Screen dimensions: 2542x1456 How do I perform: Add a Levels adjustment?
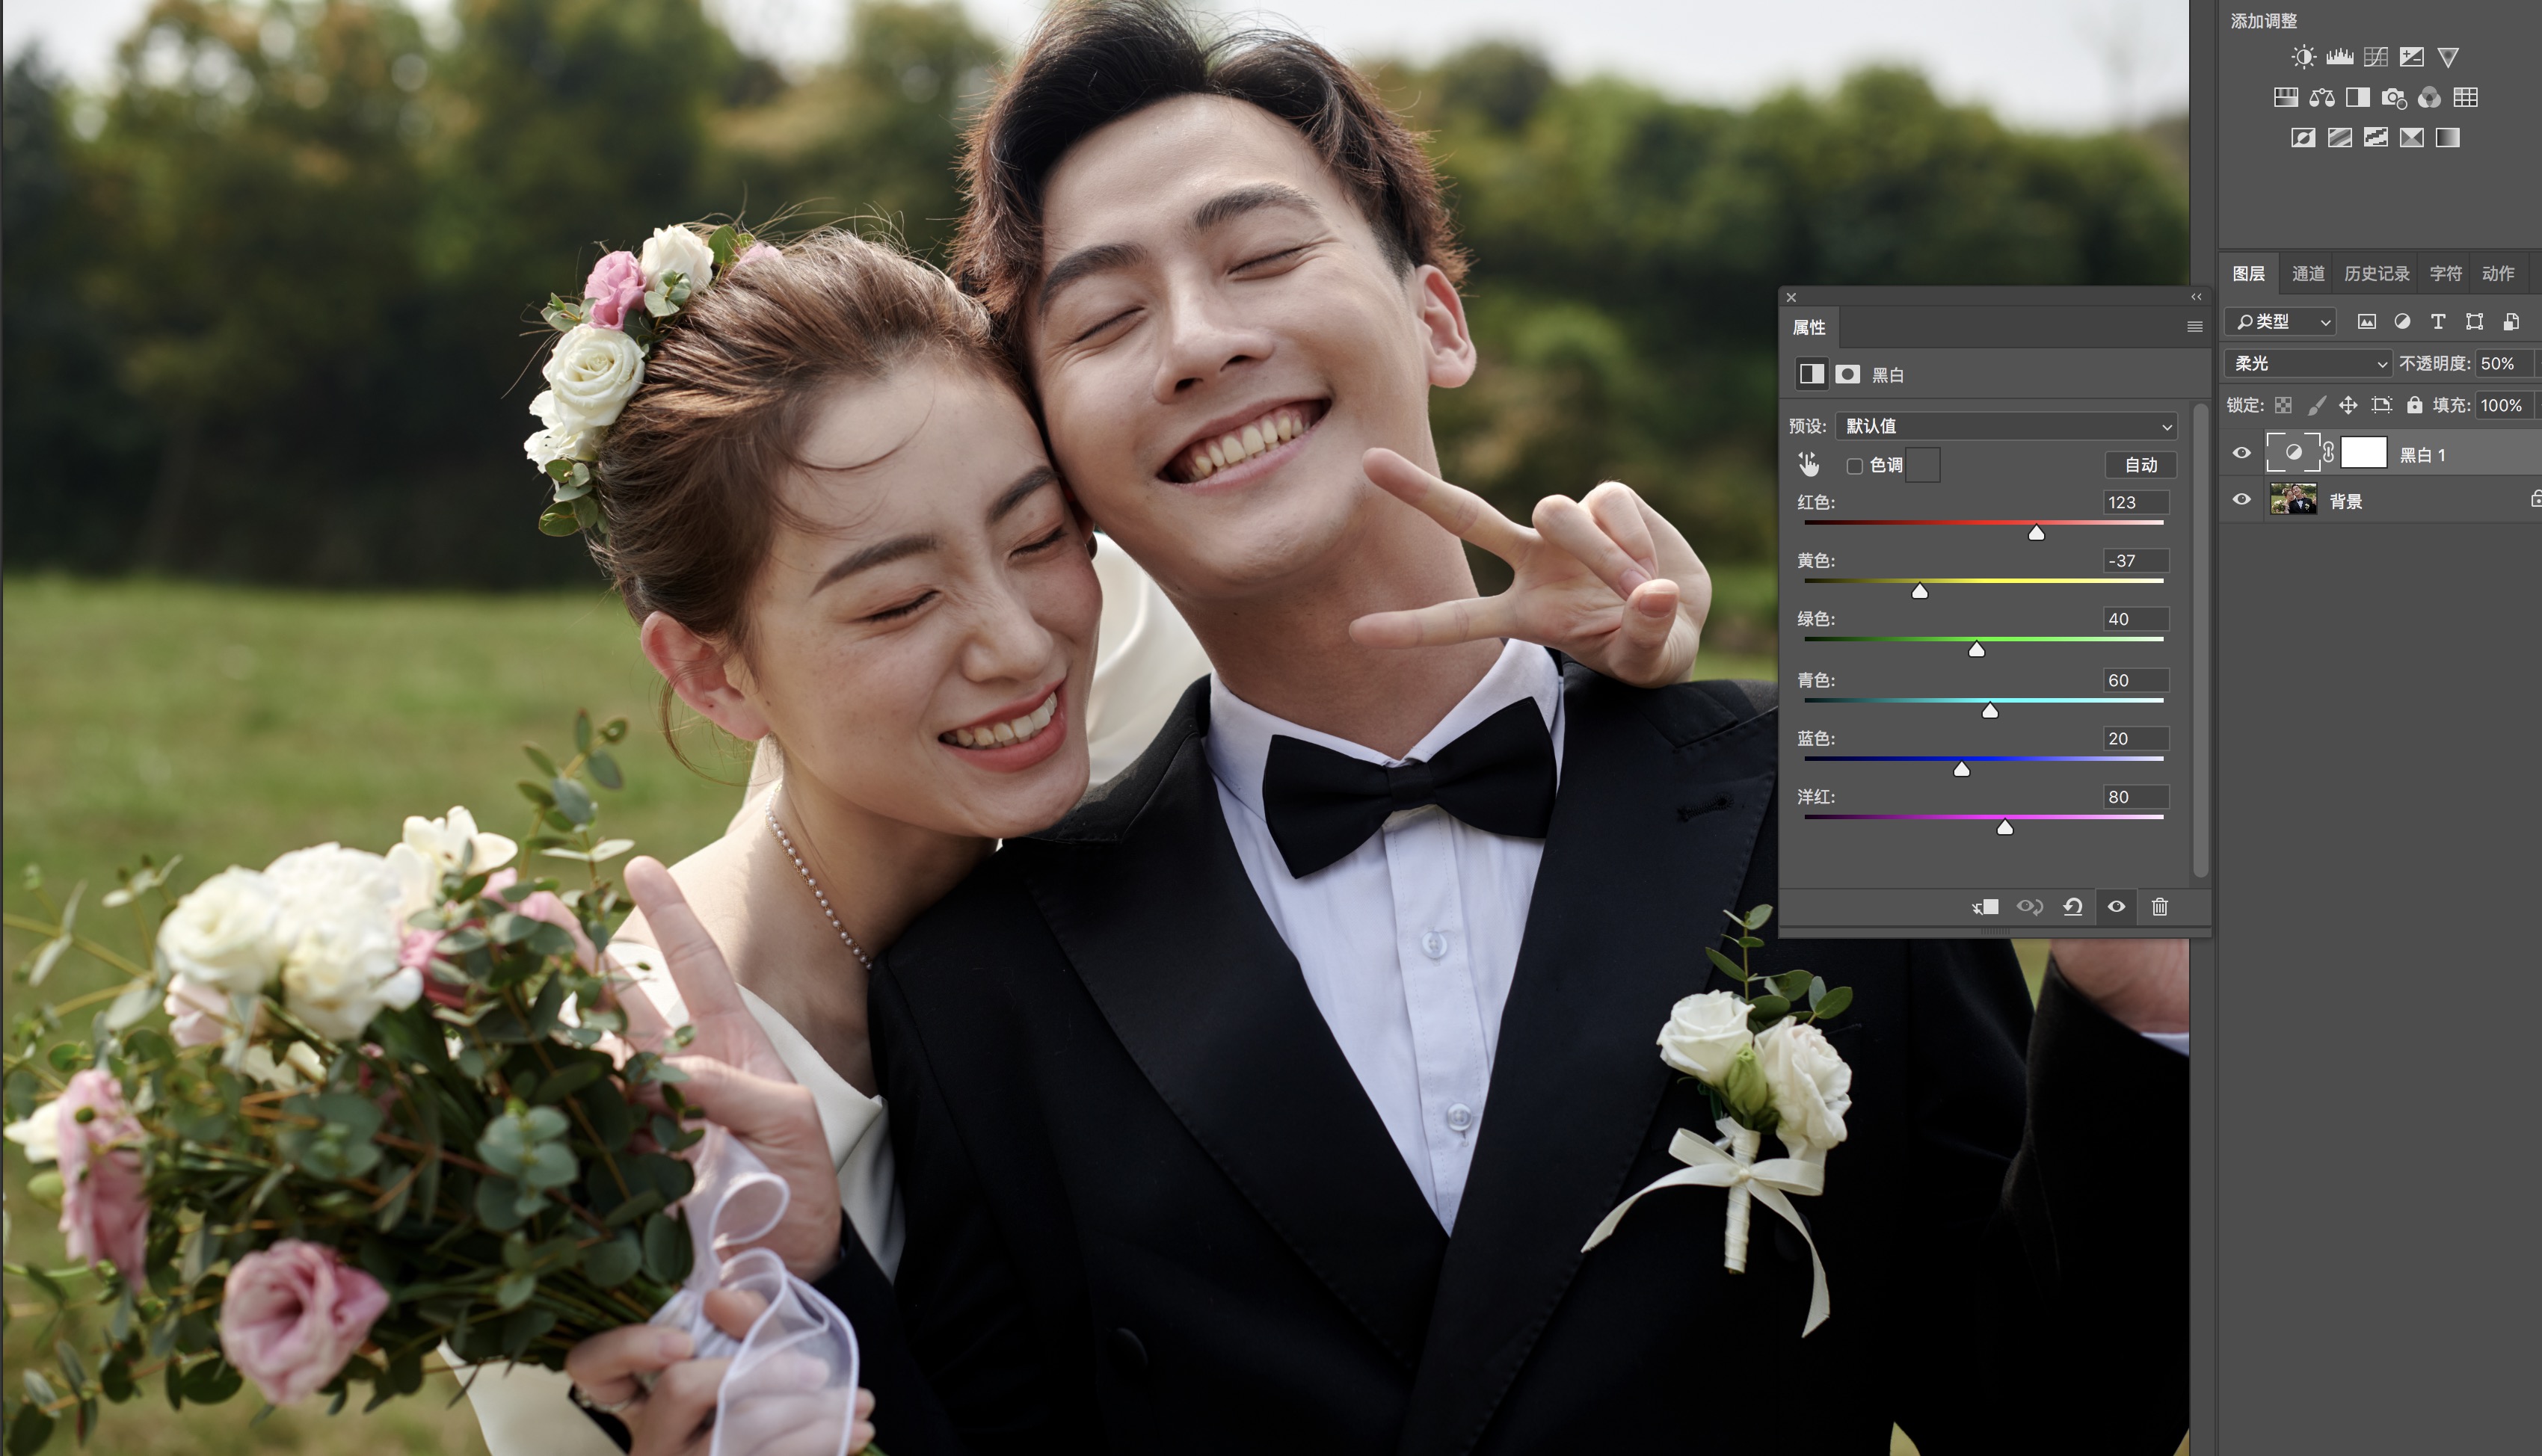(x=2340, y=57)
